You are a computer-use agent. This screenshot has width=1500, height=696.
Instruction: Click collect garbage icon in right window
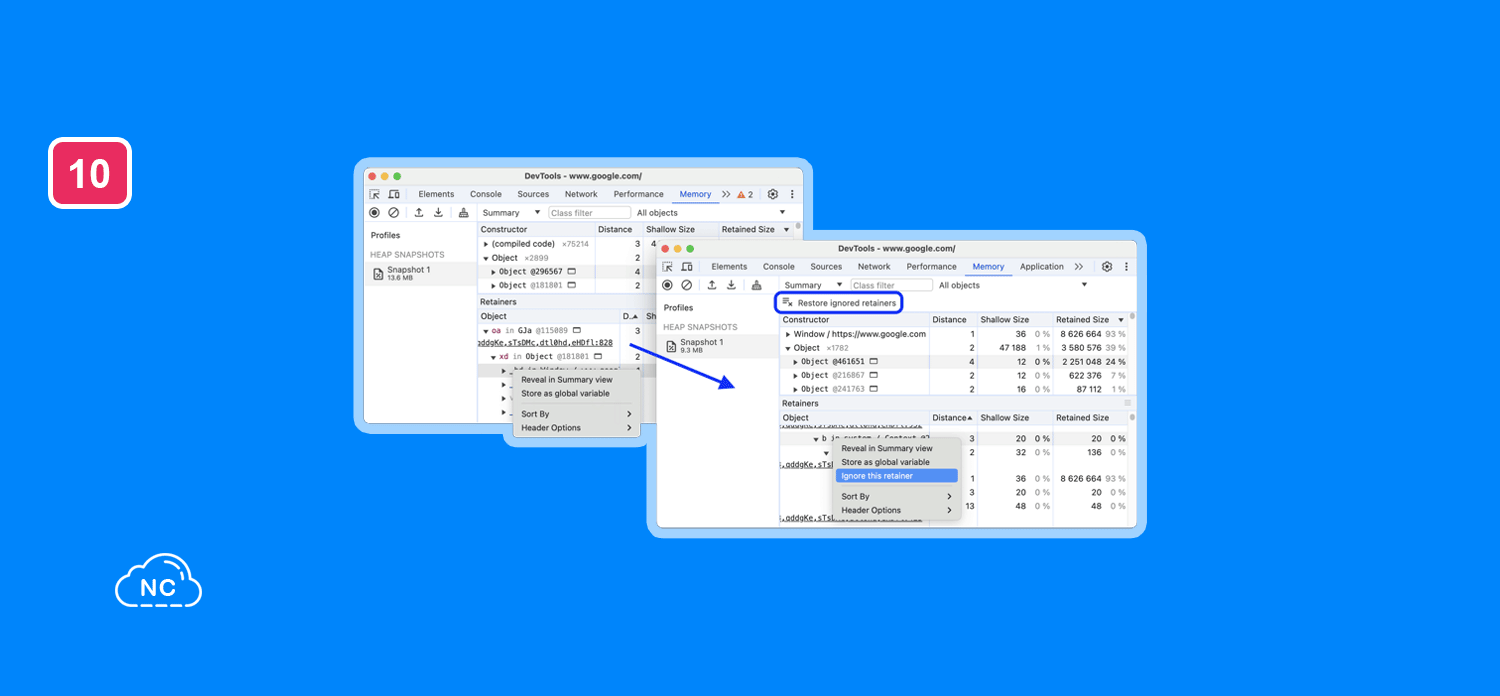(x=756, y=285)
